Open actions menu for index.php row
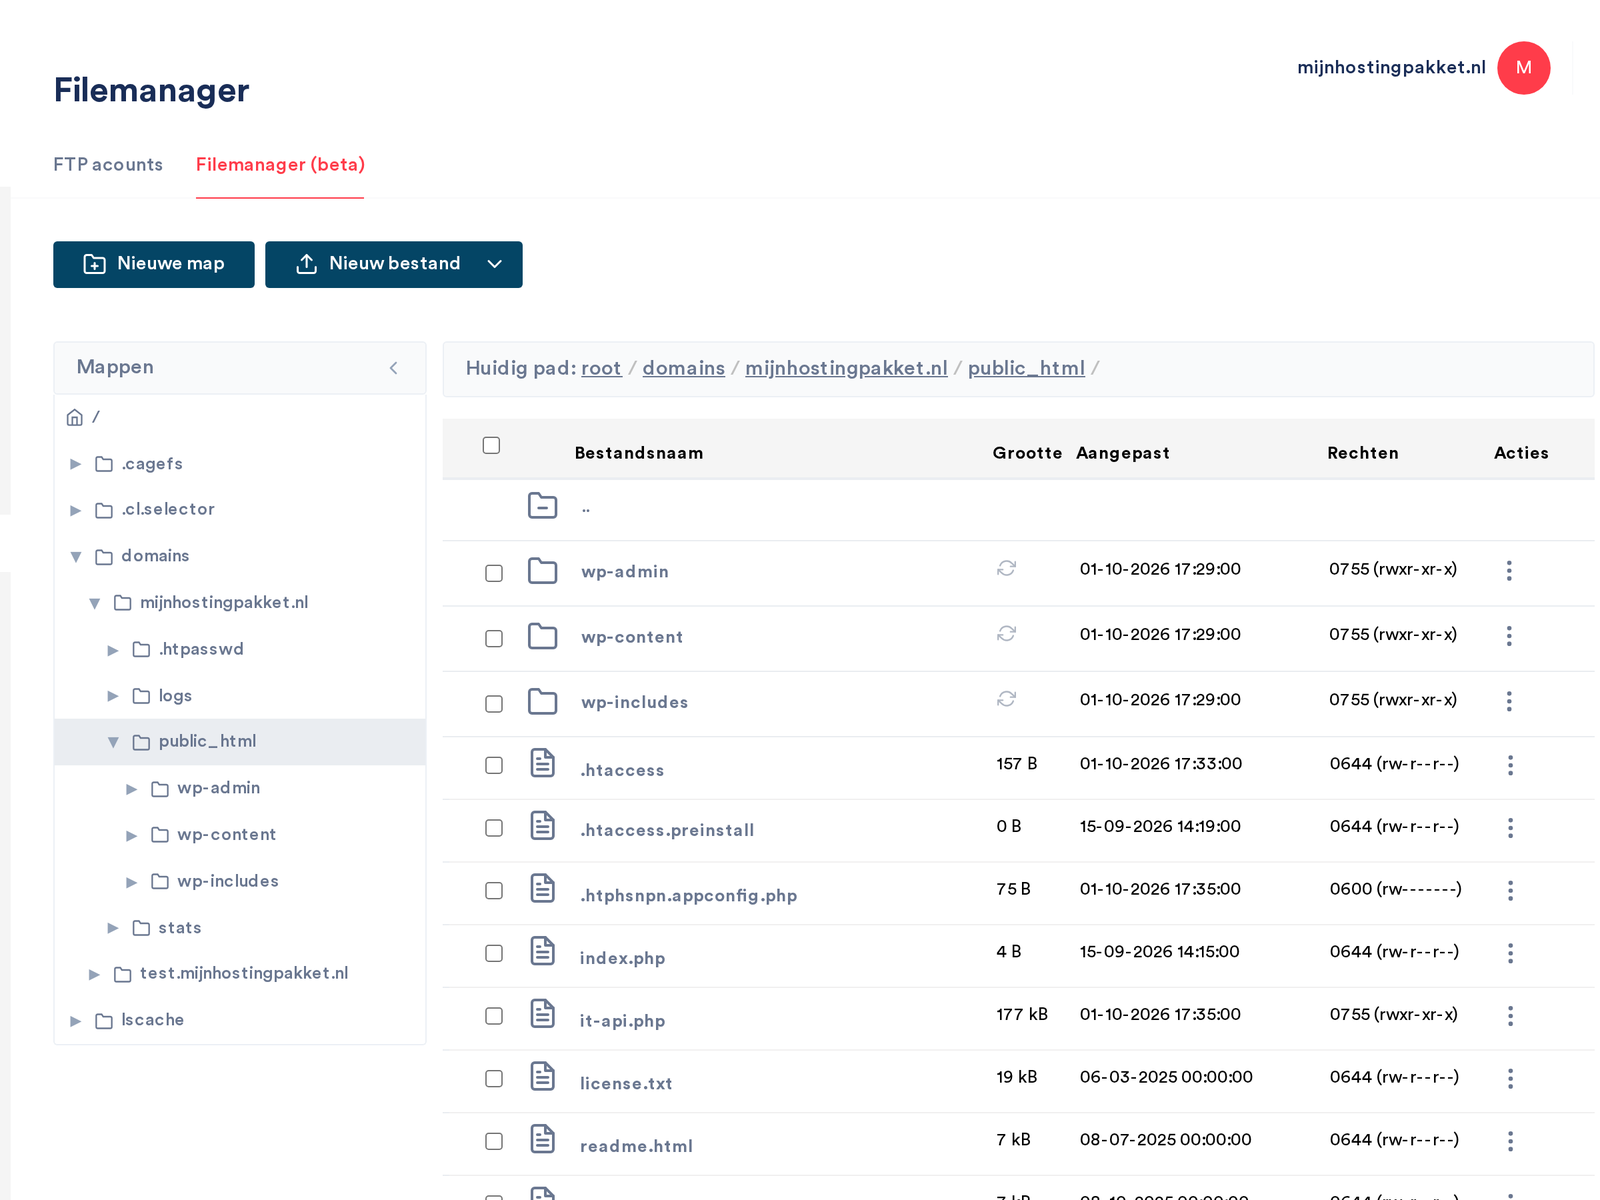 pyautogui.click(x=1510, y=953)
